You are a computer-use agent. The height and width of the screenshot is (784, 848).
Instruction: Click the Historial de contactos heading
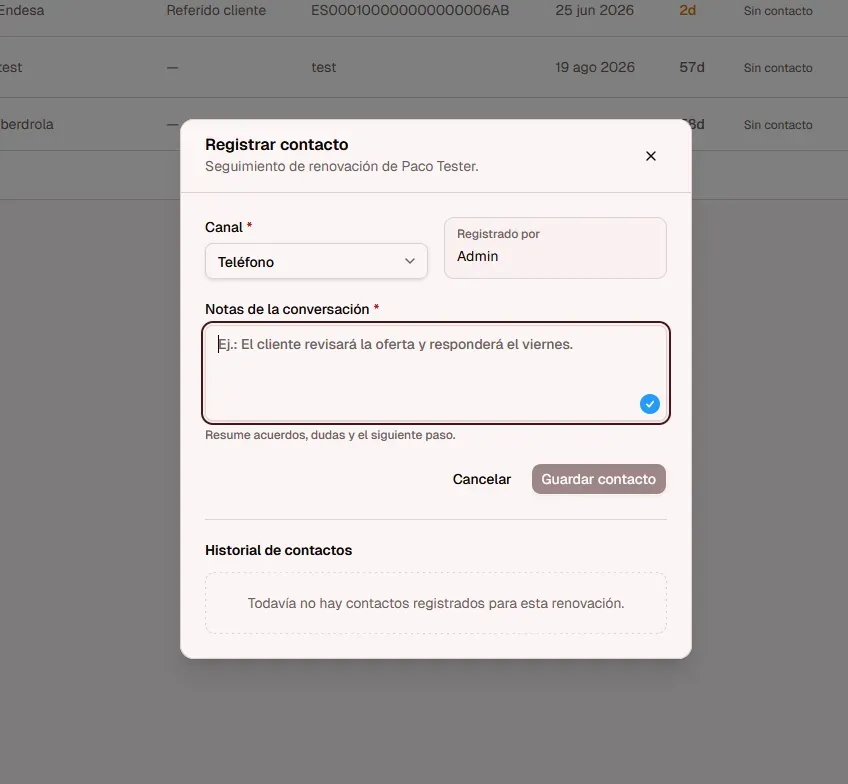coord(279,550)
